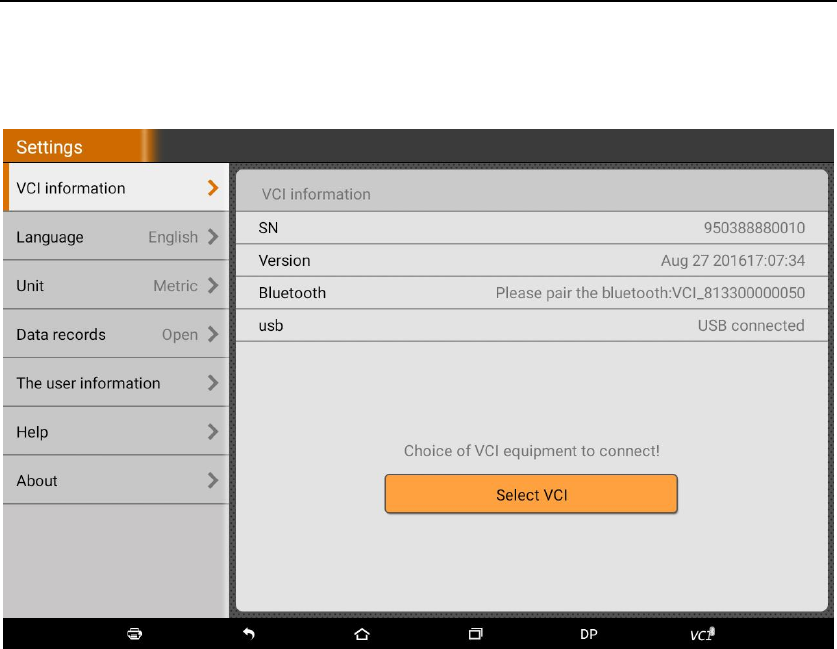Viewport: 837px width, 649px height.
Task: Click the Bluetooth row label
Action: [292, 292]
